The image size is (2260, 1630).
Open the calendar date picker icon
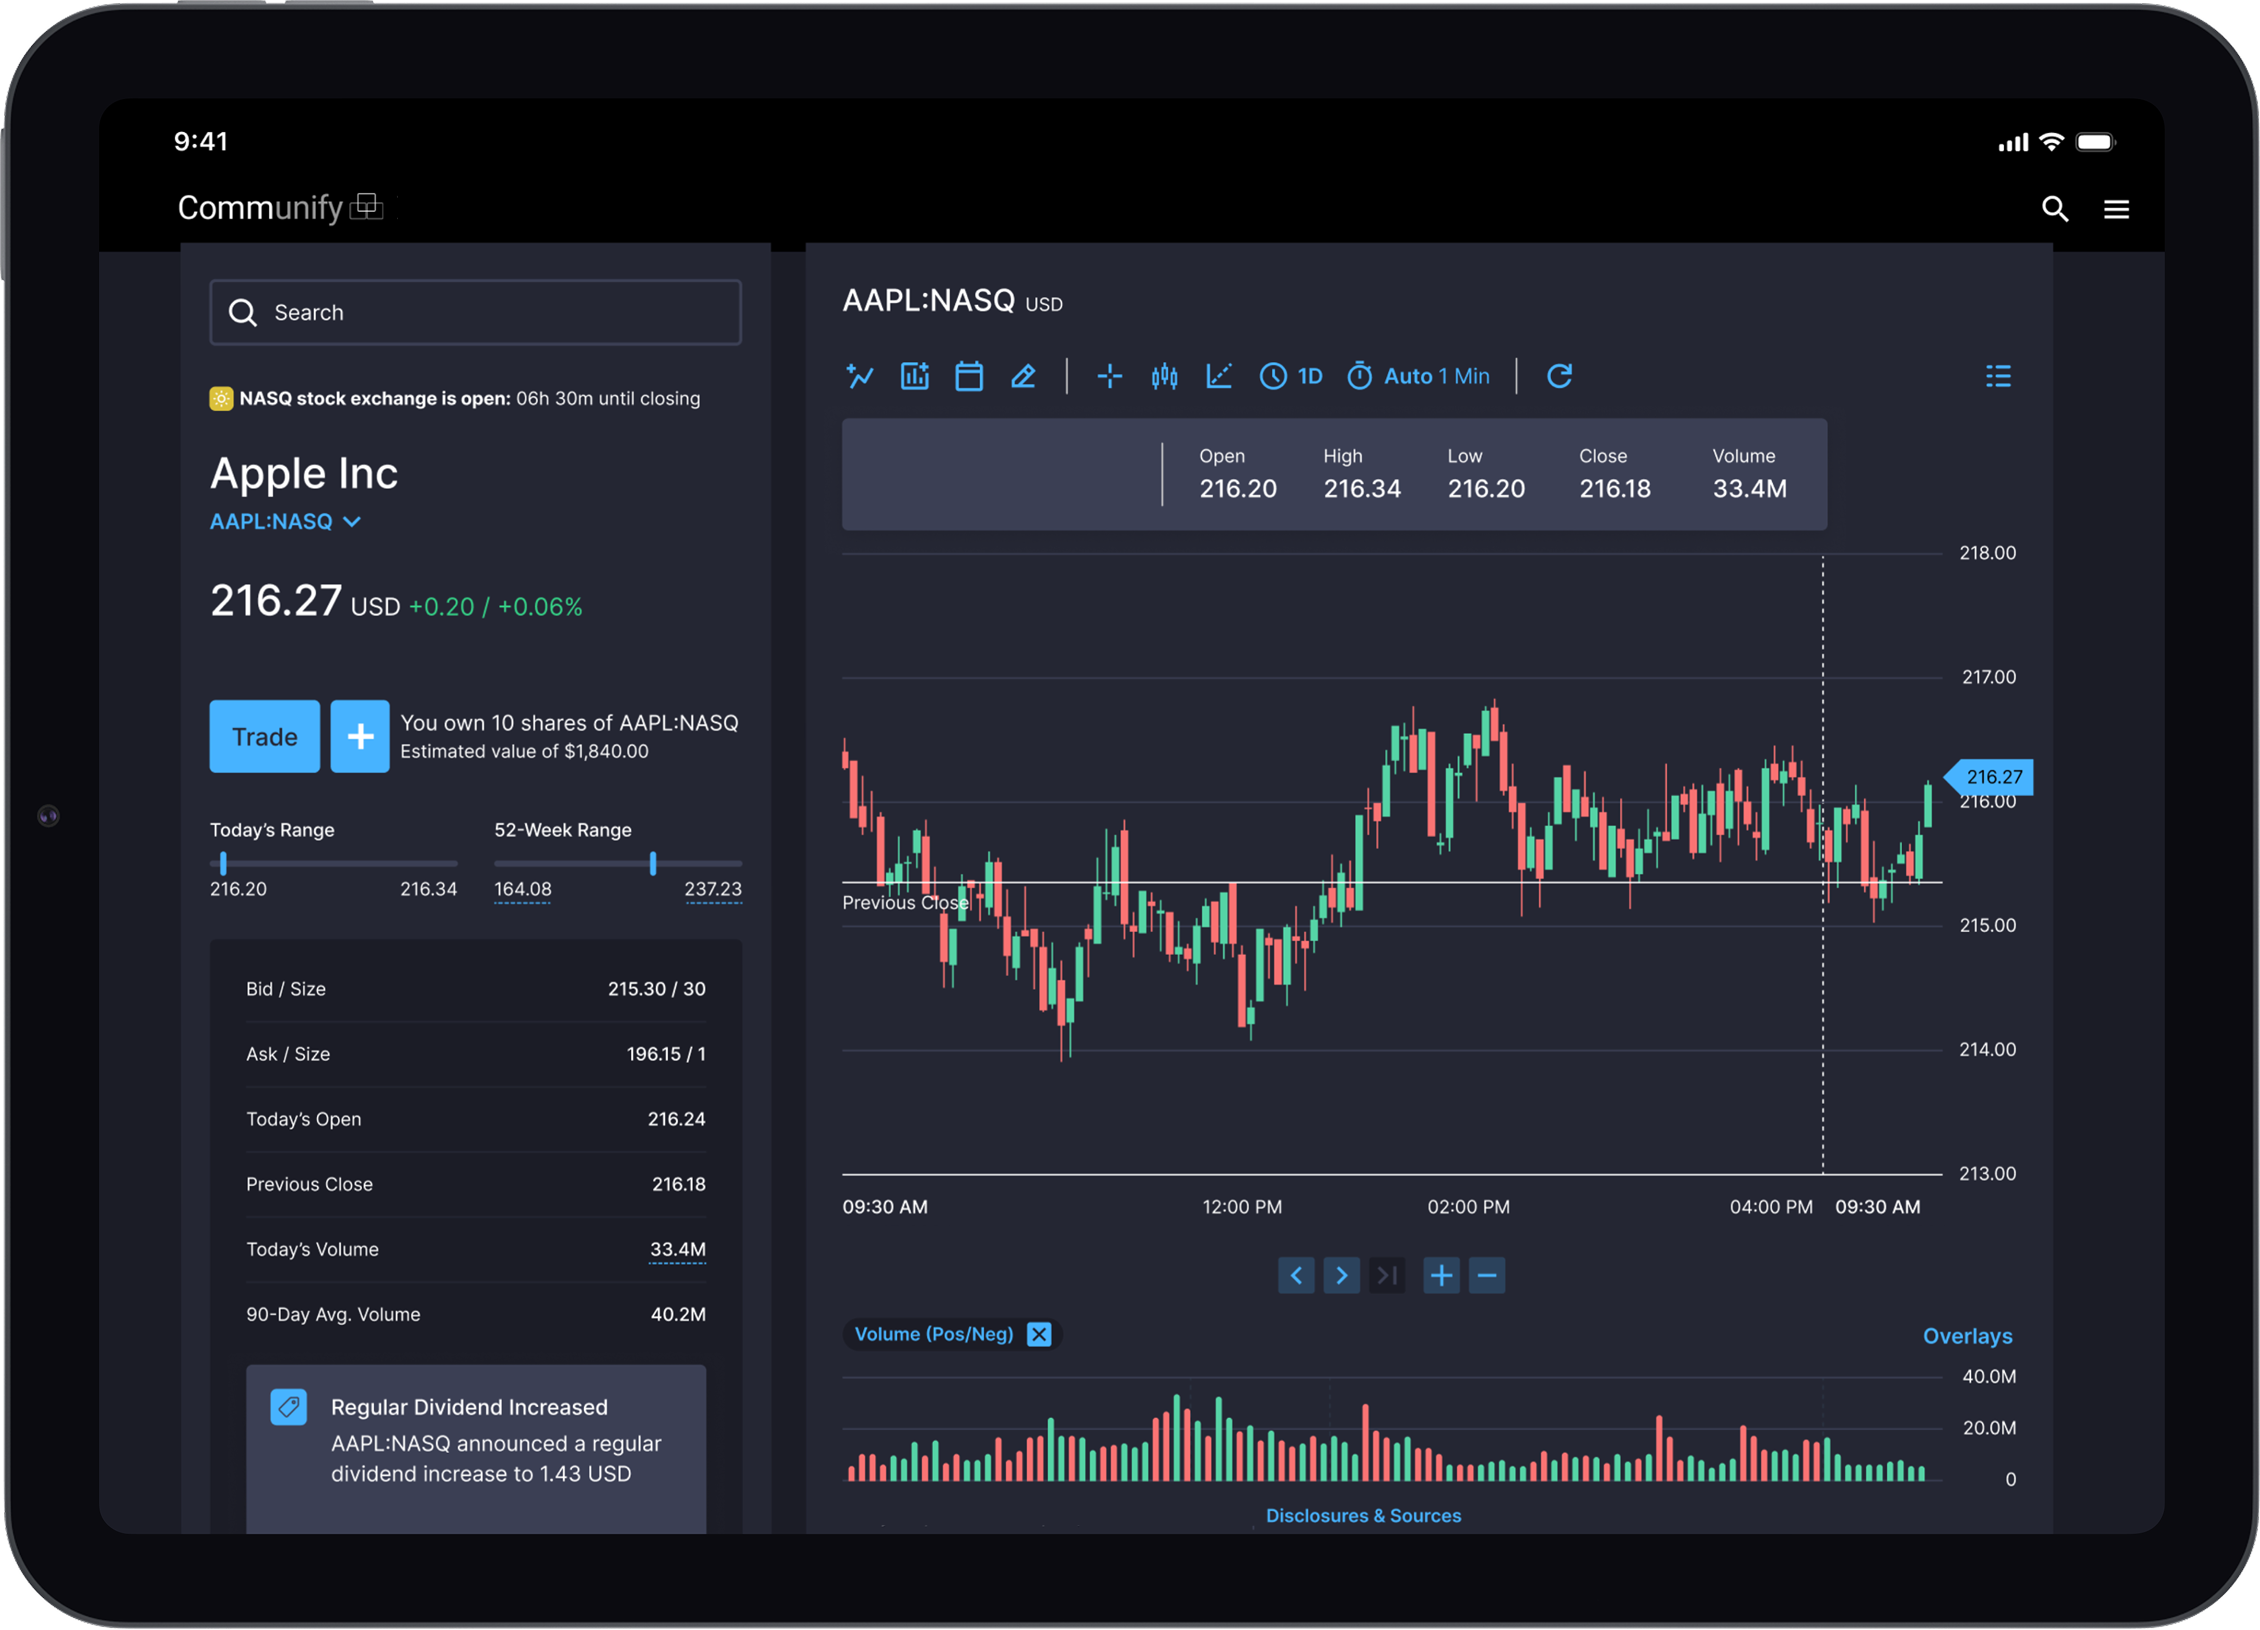point(968,376)
